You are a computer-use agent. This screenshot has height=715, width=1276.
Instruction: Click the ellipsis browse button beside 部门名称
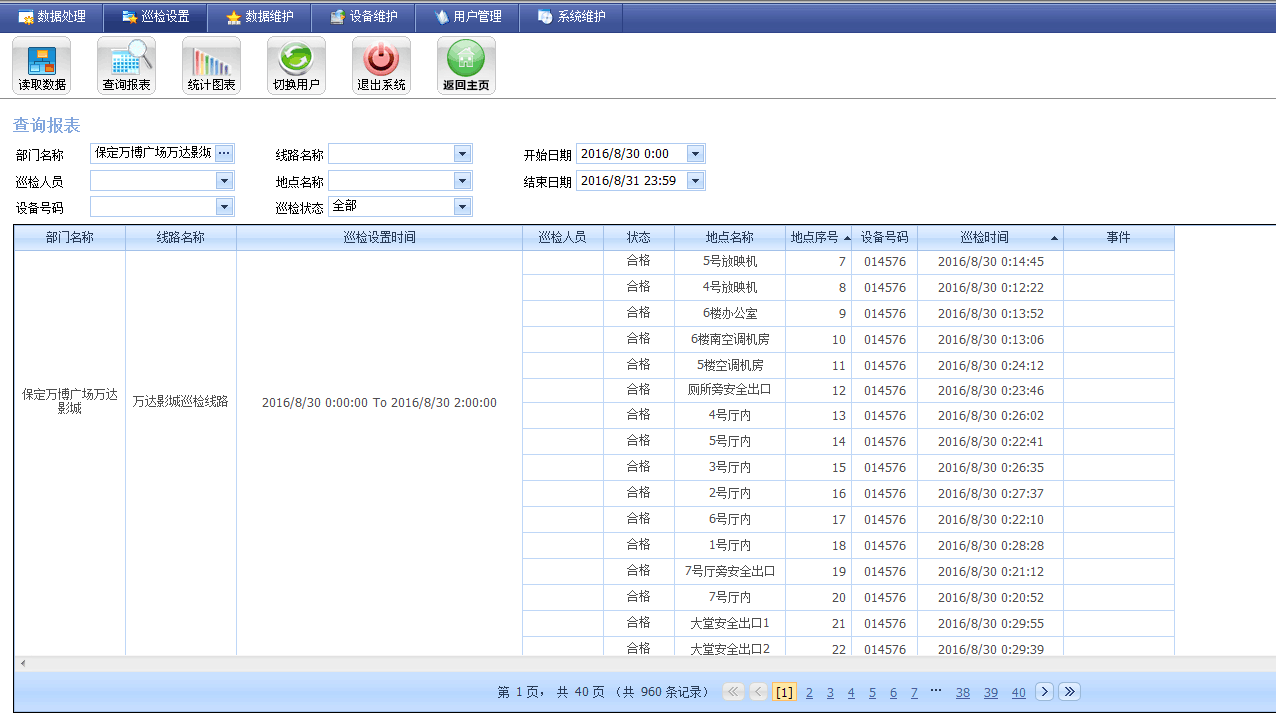click(224, 153)
